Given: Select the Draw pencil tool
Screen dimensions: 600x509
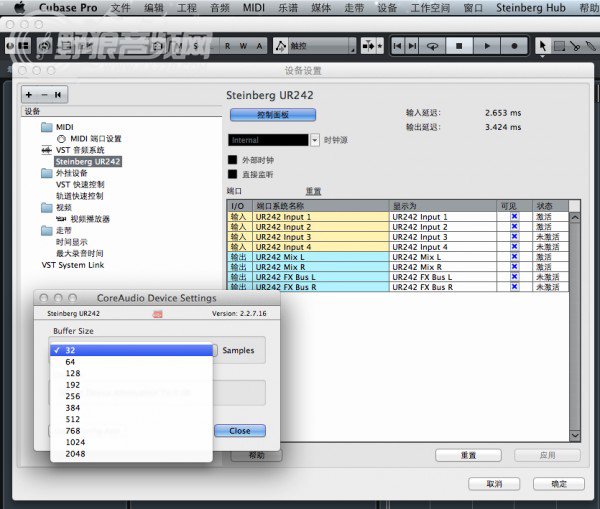Looking at the screenshot, I should [x=591, y=46].
